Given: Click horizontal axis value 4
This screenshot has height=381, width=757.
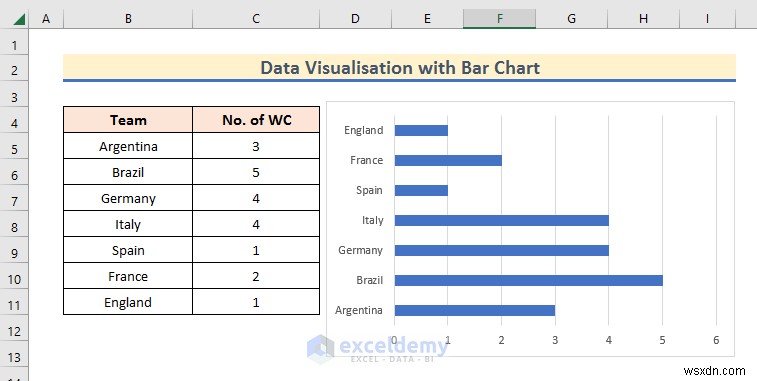Looking at the screenshot, I should point(609,340).
